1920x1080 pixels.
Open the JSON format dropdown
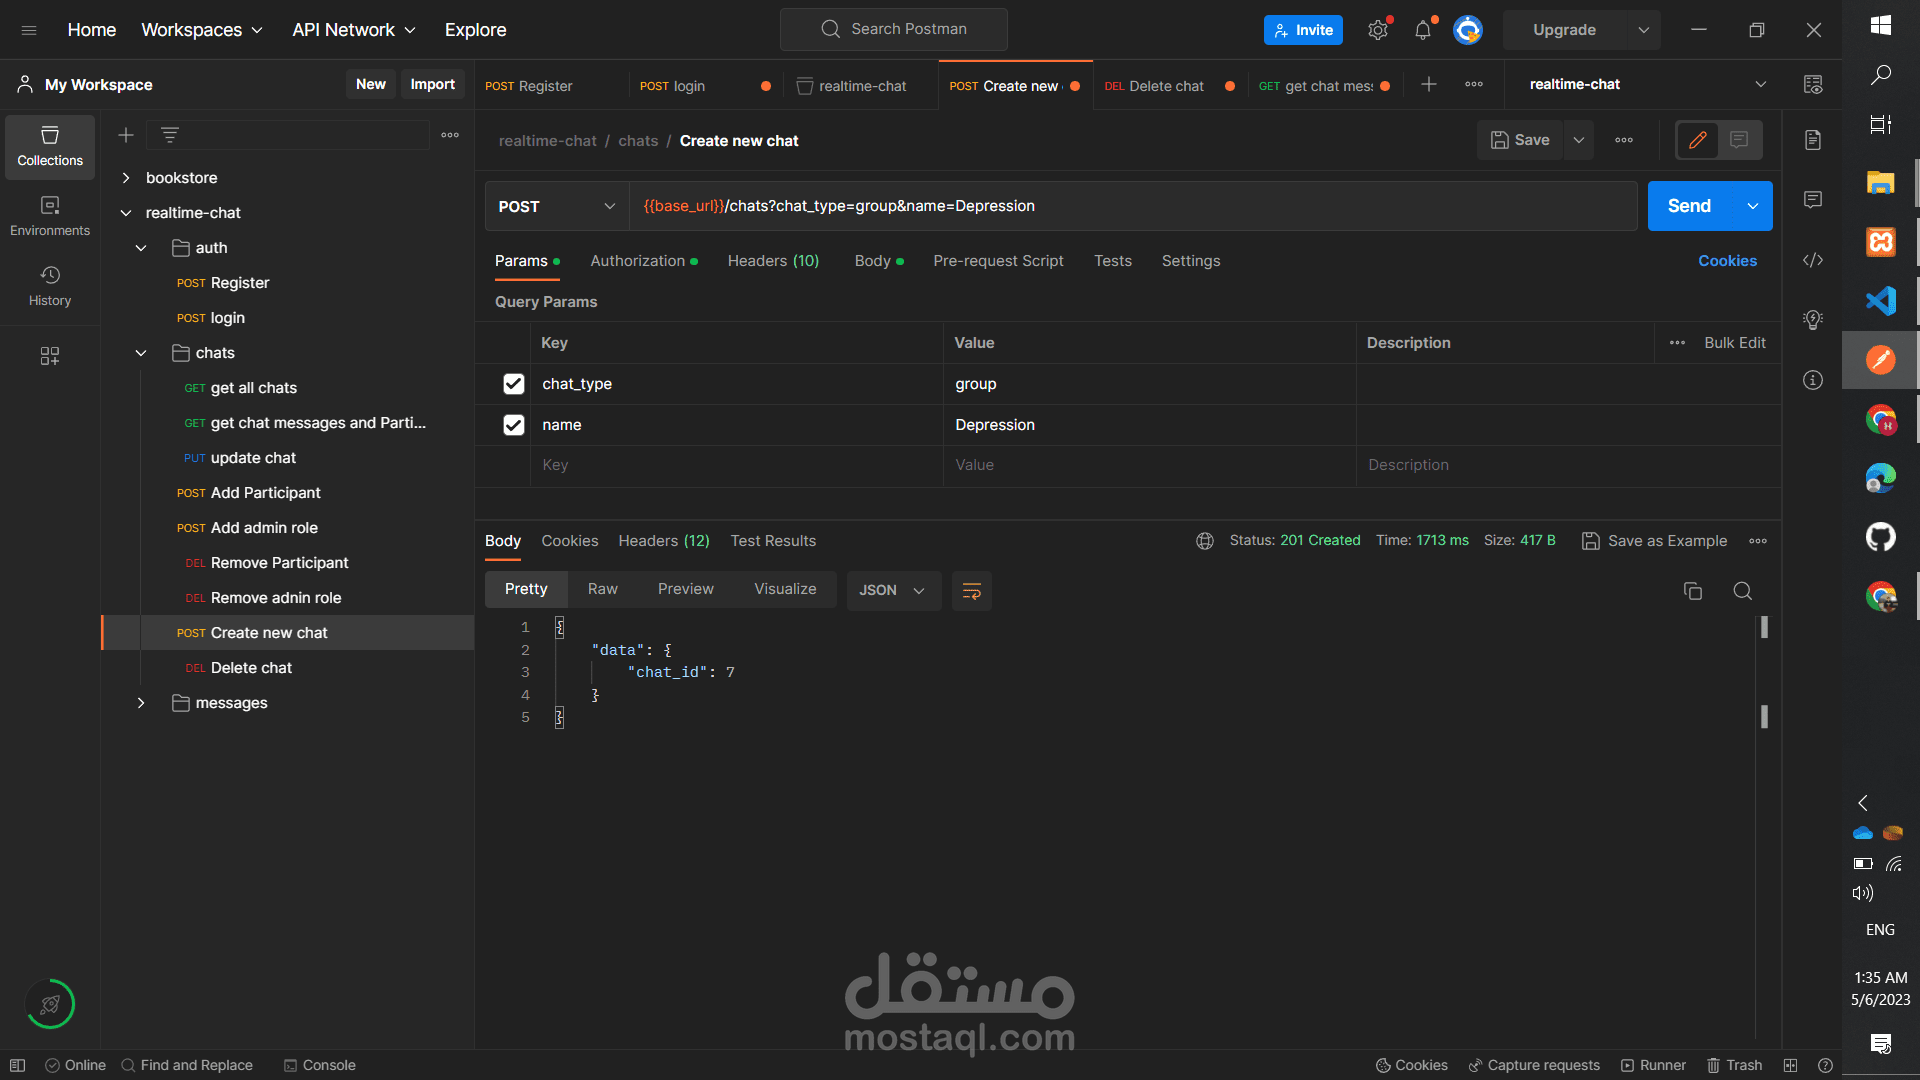[x=892, y=591]
